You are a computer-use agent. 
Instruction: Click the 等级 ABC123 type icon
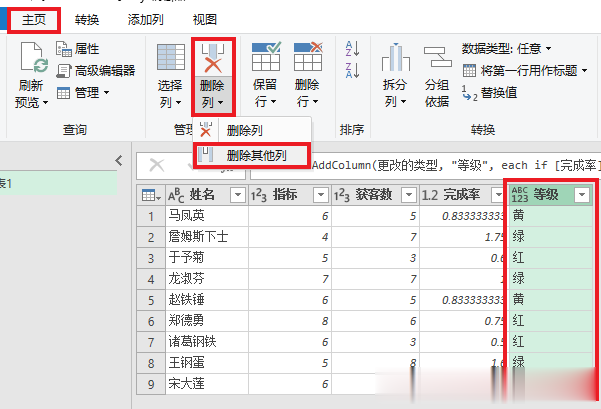[520, 195]
